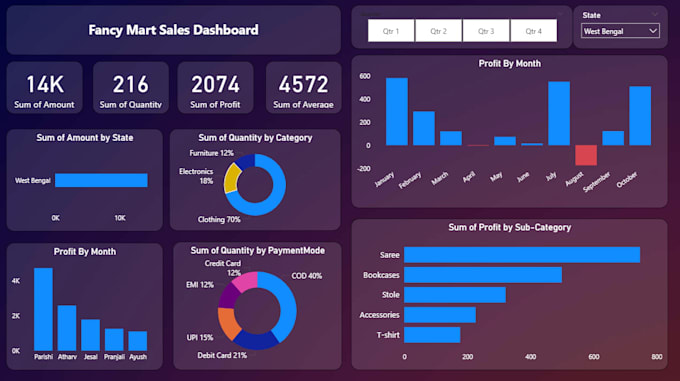Image resolution: width=680 pixels, height=381 pixels.
Task: Click the Clothing 70% label
Action: [219, 220]
